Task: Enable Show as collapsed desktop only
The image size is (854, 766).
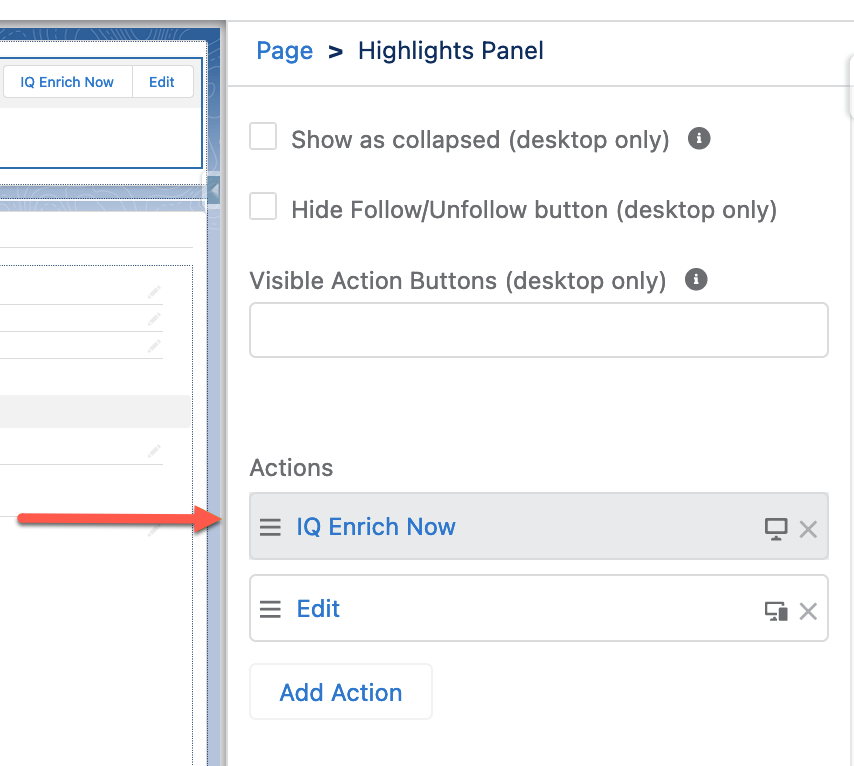Action: click(262, 136)
